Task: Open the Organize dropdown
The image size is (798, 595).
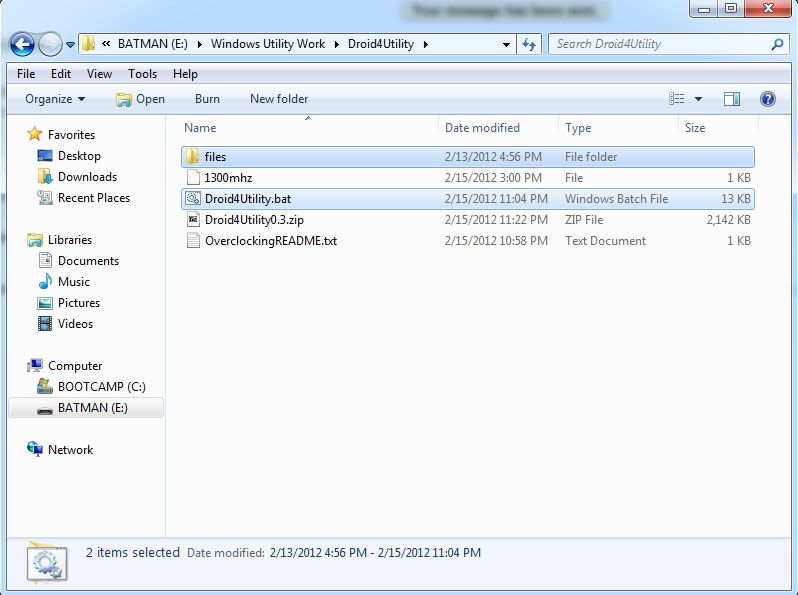Action: pyautogui.click(x=55, y=99)
